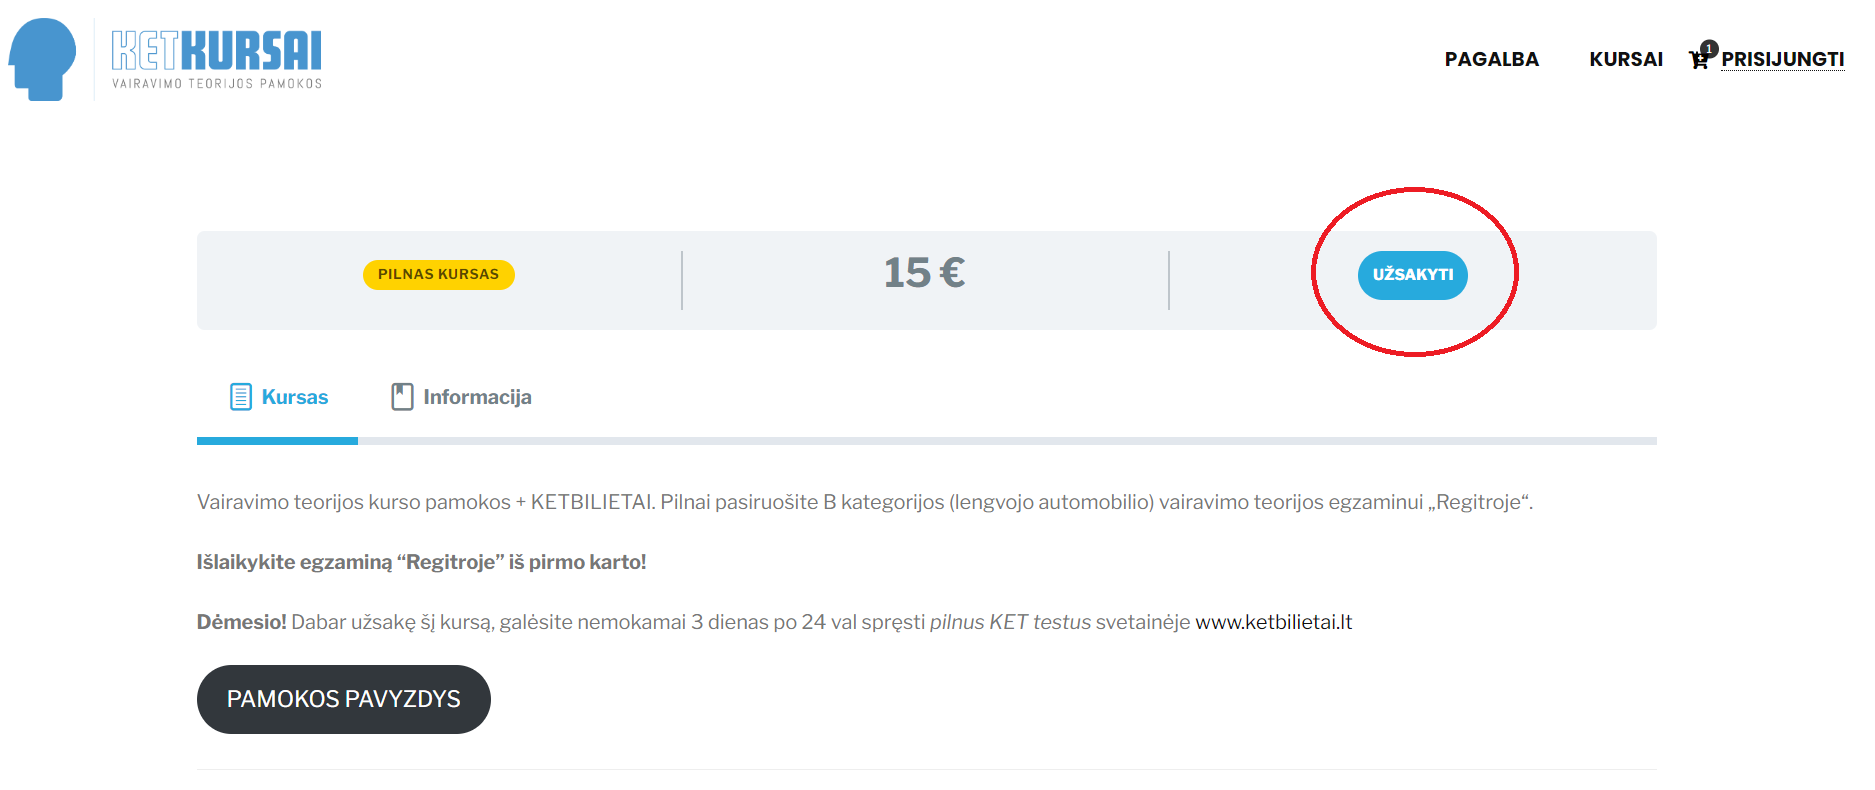Open the PAMOKOS PAVYZDYS lesson example

point(344,699)
